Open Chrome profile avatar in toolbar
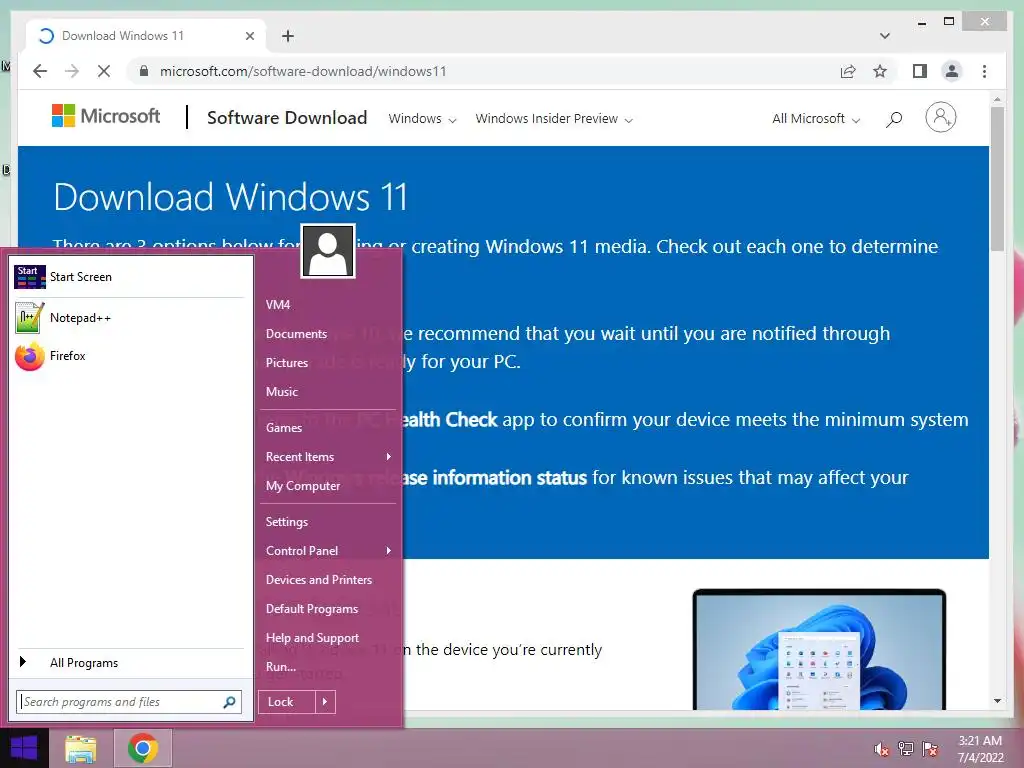 [x=952, y=71]
